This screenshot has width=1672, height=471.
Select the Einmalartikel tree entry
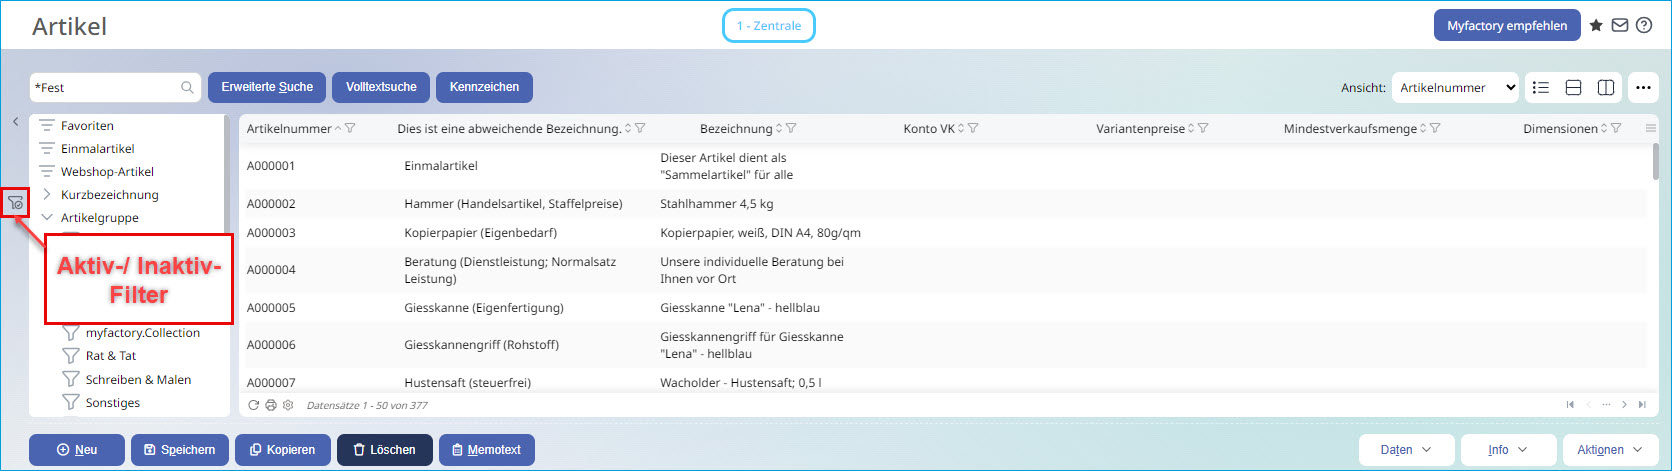(98, 149)
